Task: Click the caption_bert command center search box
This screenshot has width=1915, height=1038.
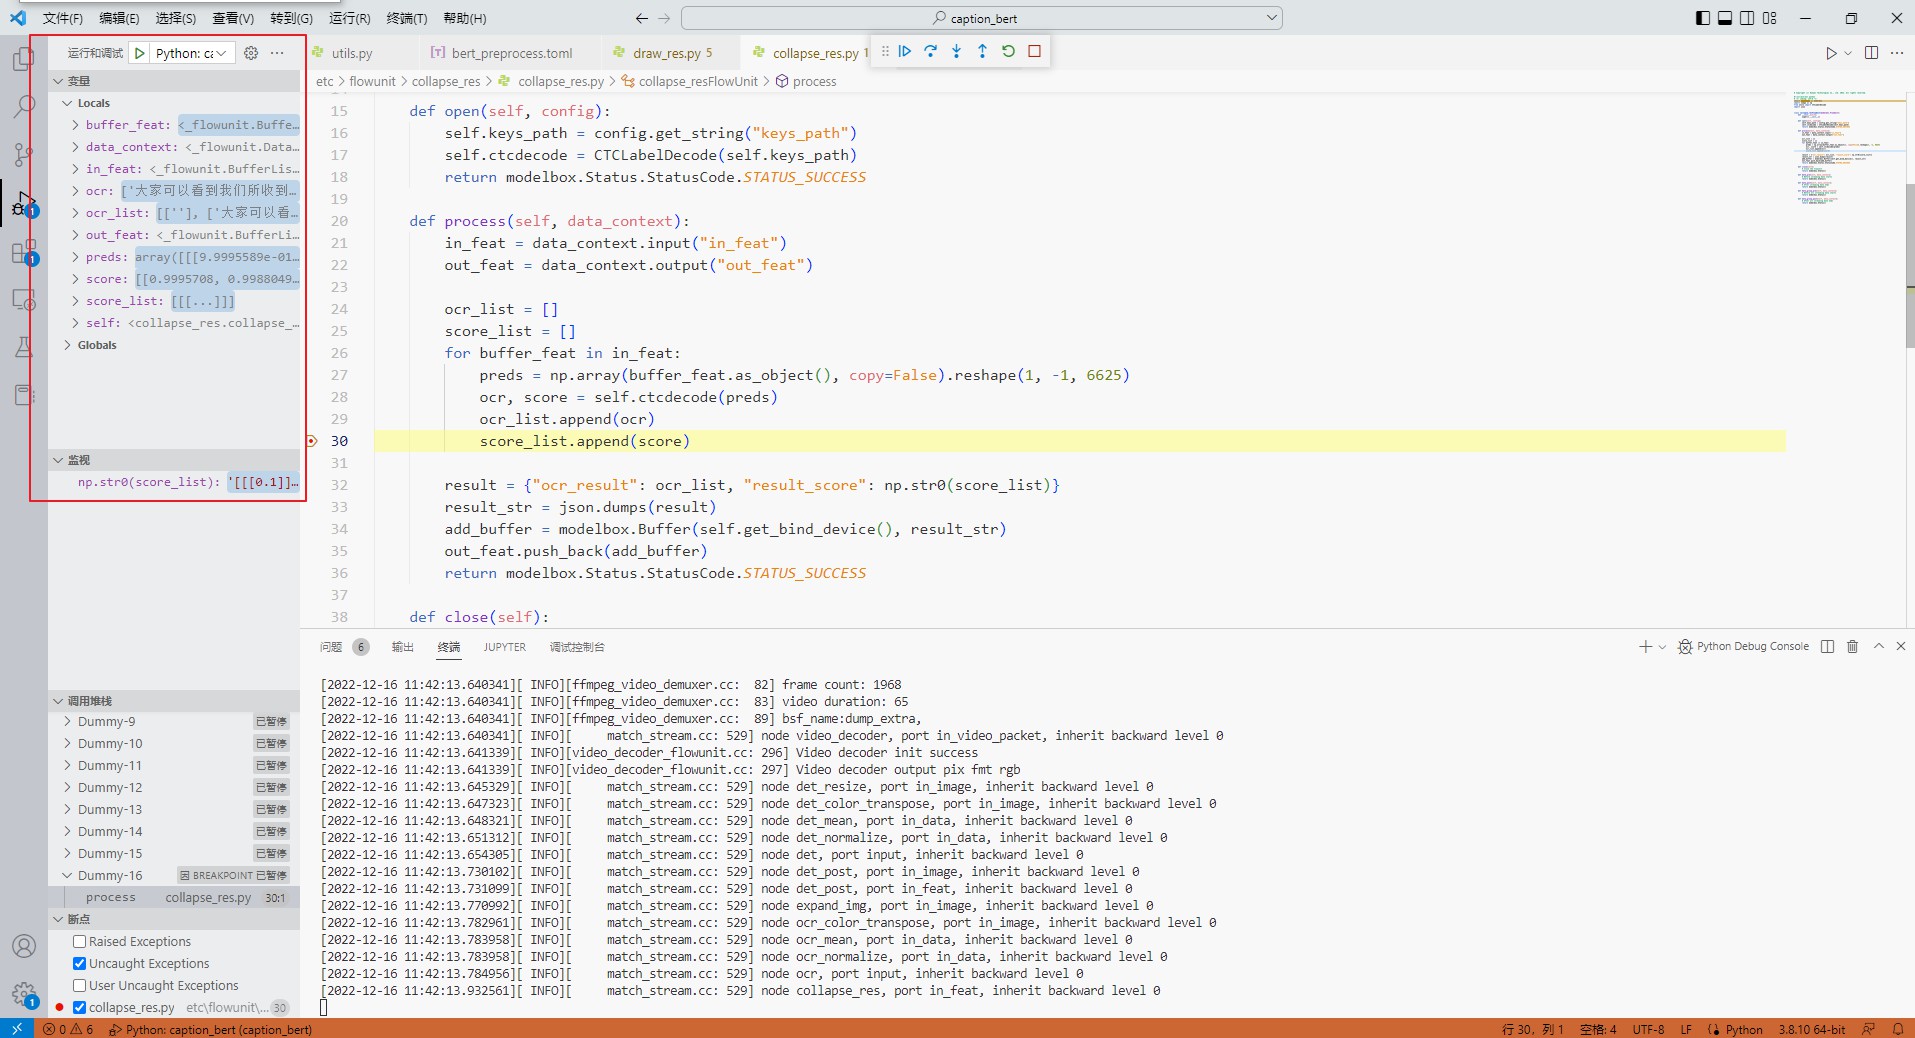Action: 982,18
